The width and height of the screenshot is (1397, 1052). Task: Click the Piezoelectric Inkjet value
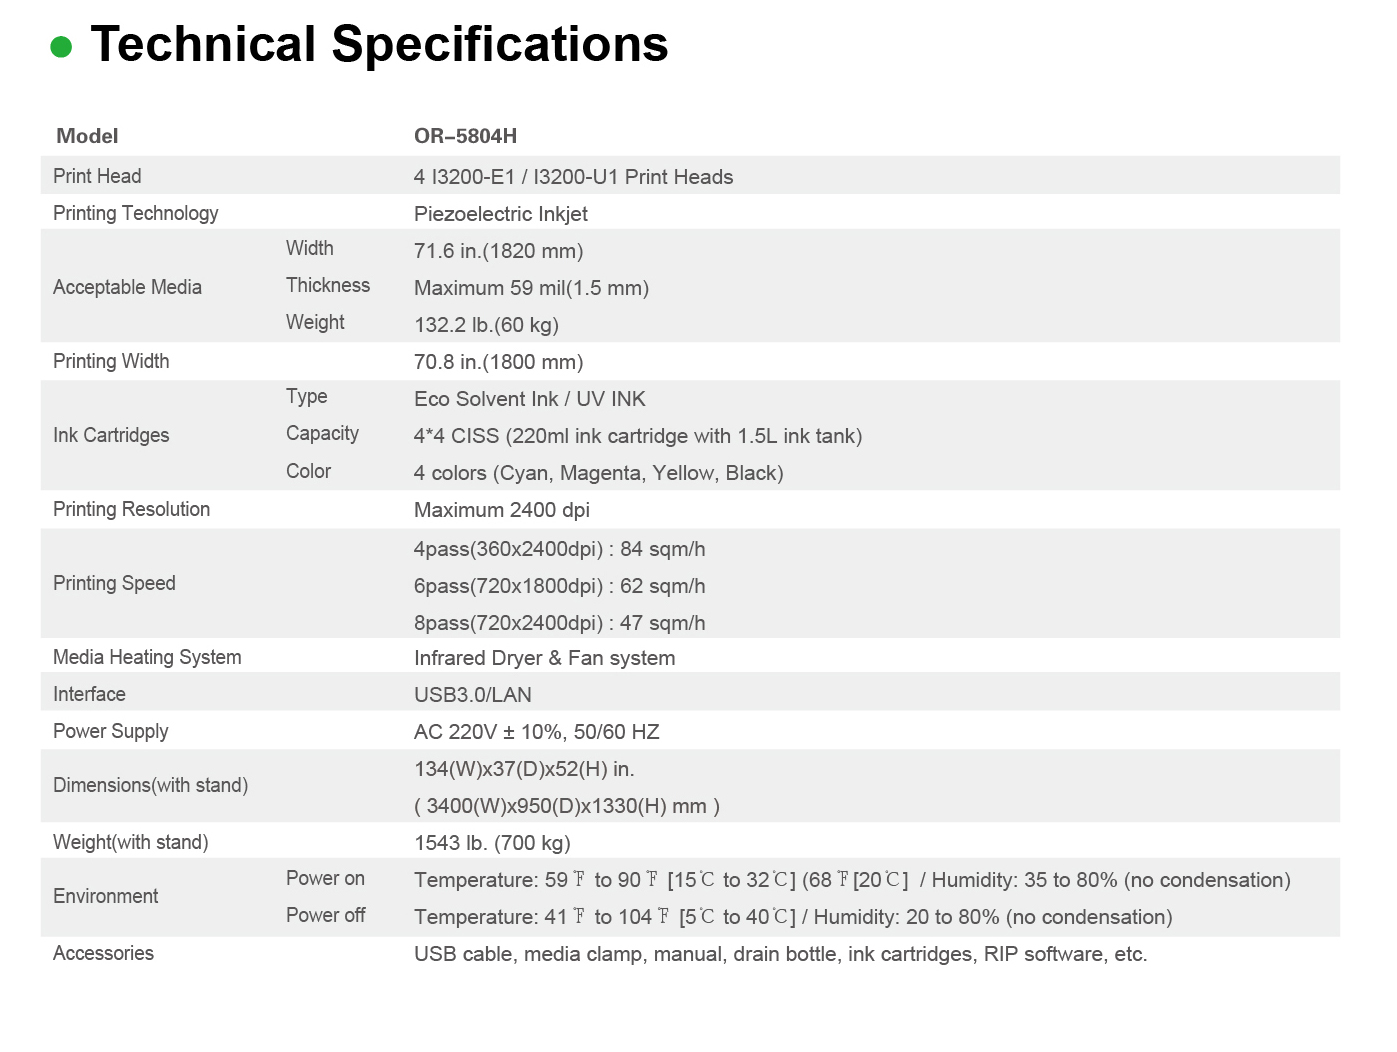pyautogui.click(x=500, y=214)
